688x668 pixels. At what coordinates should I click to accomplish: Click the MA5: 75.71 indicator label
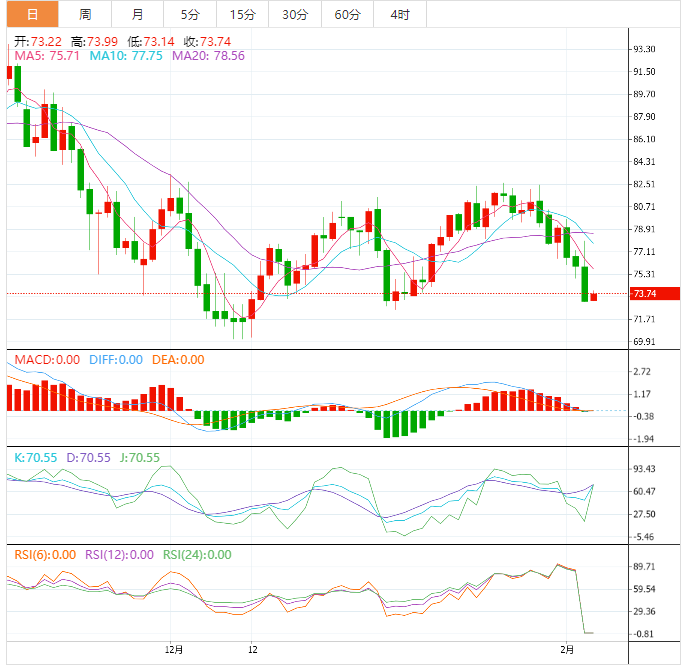point(47,56)
